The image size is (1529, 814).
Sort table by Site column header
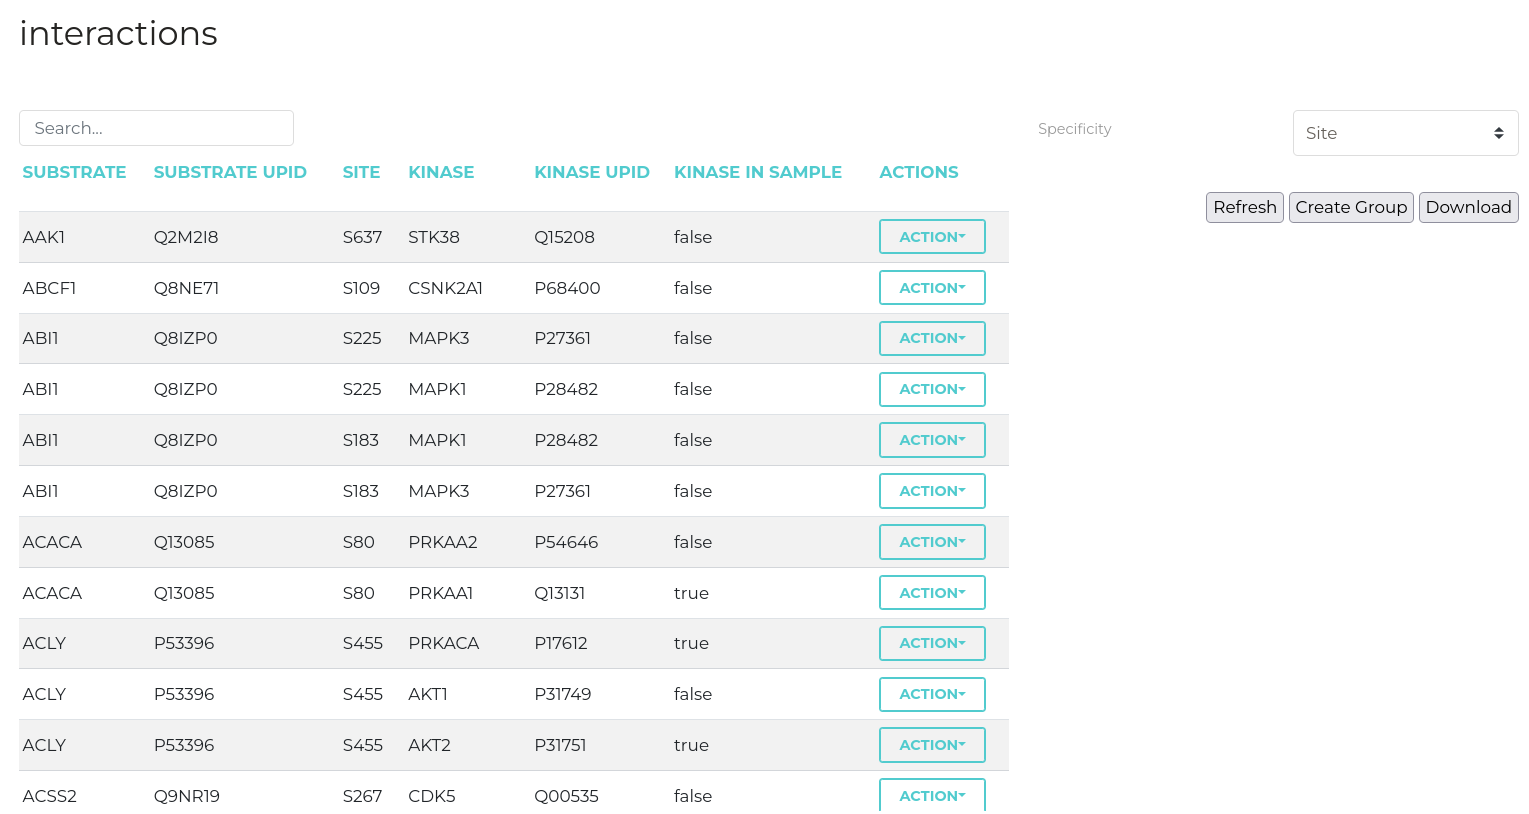[361, 172]
